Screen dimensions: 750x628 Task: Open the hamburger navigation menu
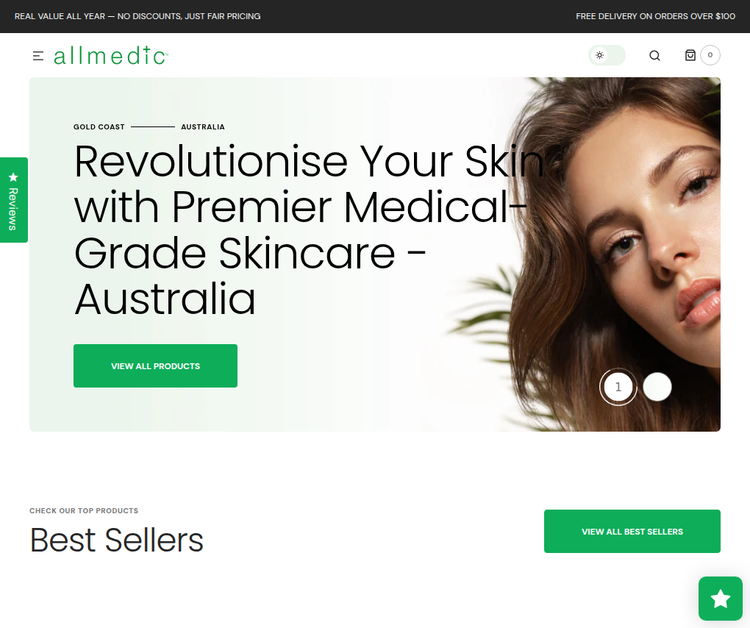38,56
